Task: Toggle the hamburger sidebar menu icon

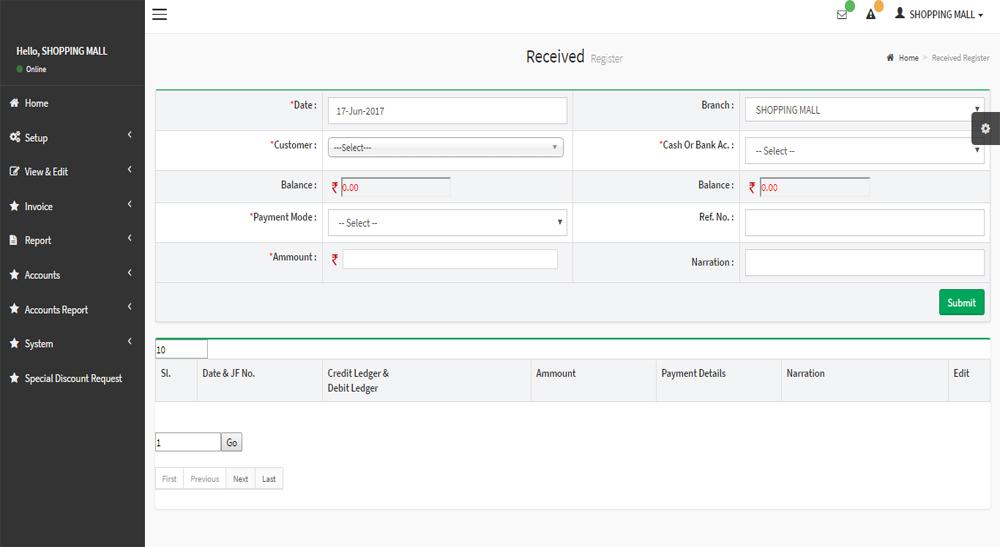Action: point(159,14)
